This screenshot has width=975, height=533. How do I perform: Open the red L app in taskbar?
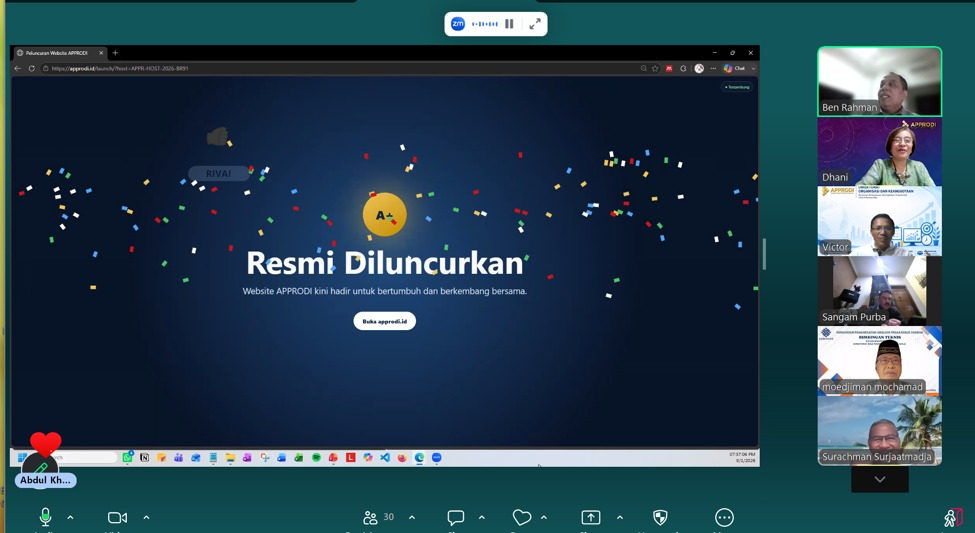[351, 458]
